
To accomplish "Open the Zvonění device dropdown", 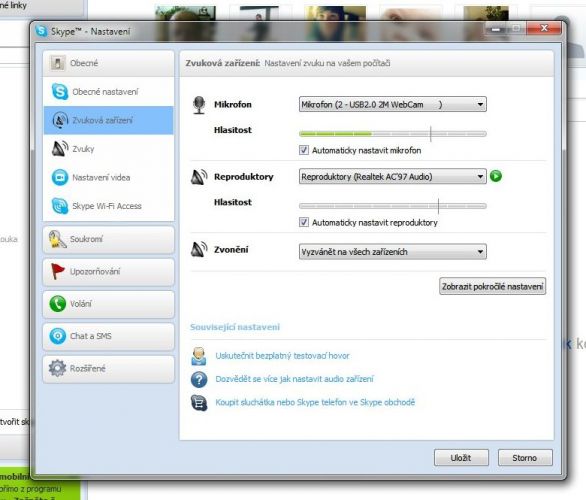I will (392, 252).
